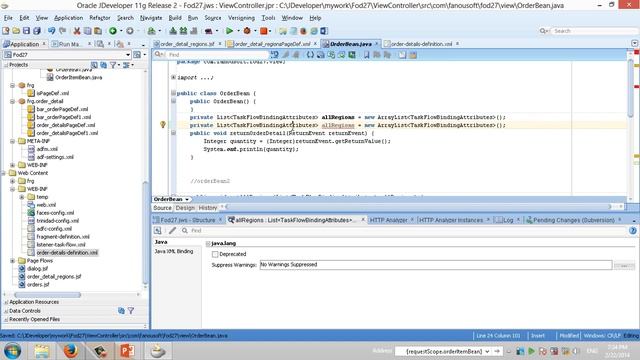Start debugging with the bug icon
The width and height of the screenshot is (640, 360).
247,31
